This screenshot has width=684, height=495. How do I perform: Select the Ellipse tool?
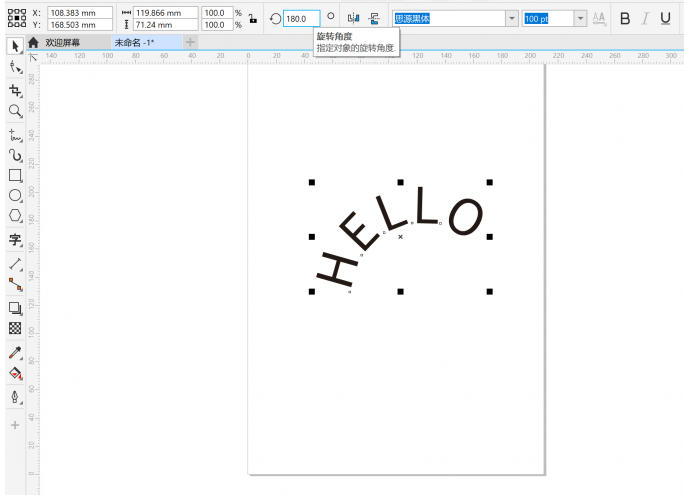click(15, 196)
